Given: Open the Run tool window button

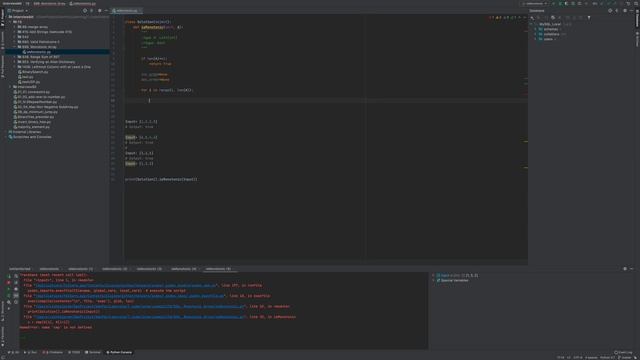Looking at the screenshot, I should 31,352.
